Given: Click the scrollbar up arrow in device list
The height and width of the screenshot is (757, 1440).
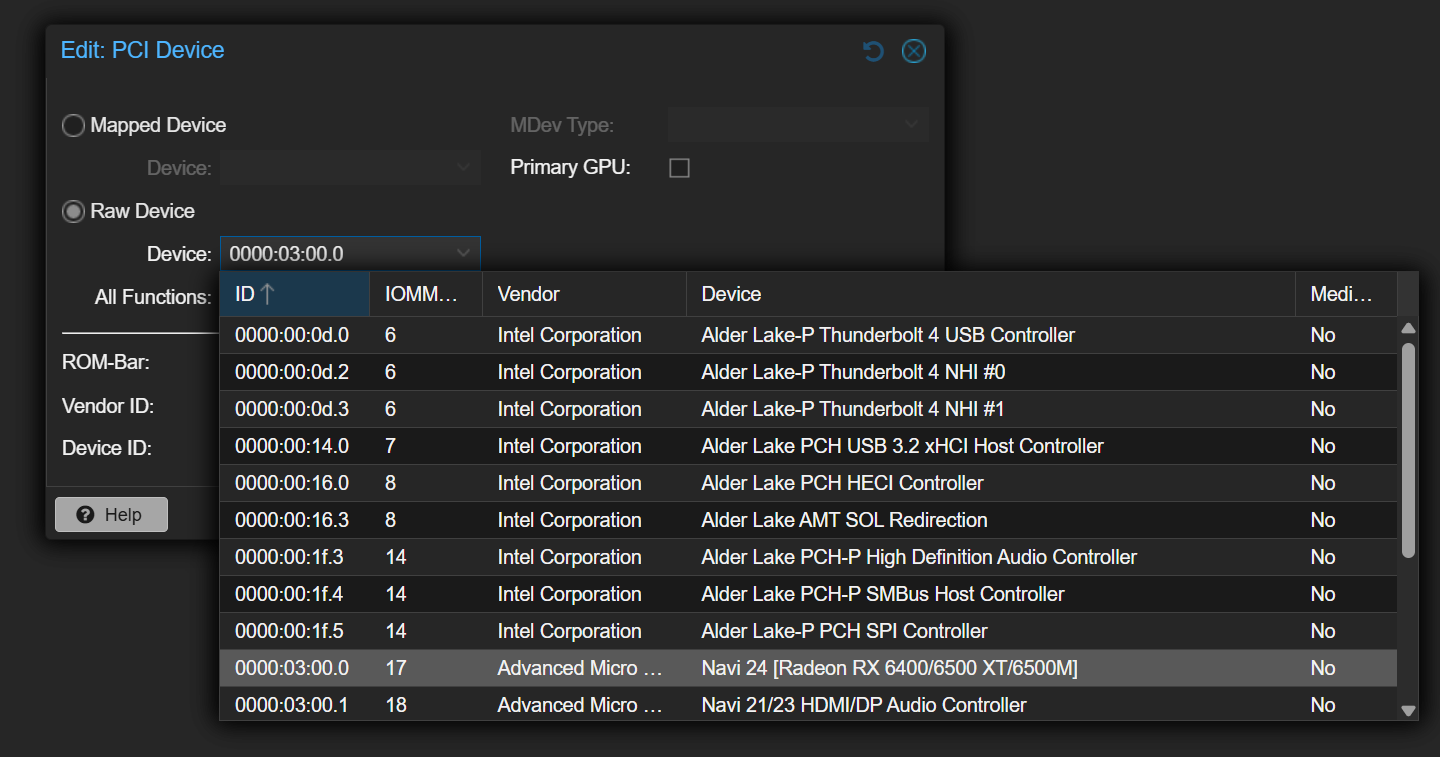Looking at the screenshot, I should point(1408,328).
